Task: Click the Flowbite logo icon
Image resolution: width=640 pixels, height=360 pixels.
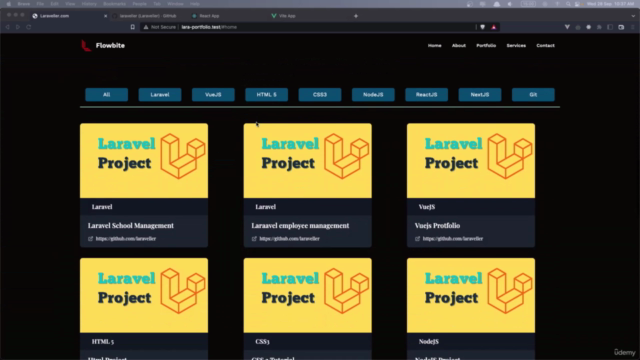Action: [85, 45]
